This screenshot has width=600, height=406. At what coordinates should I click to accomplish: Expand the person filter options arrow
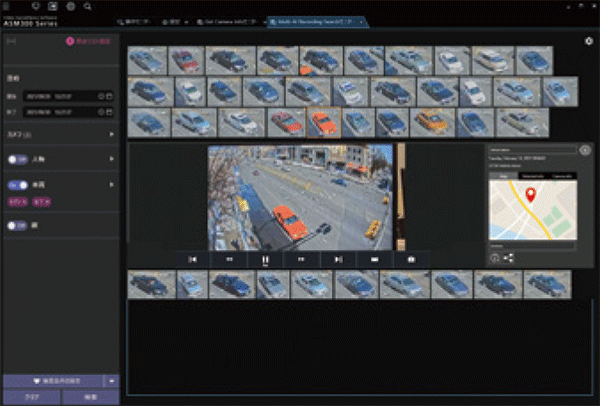click(x=111, y=159)
